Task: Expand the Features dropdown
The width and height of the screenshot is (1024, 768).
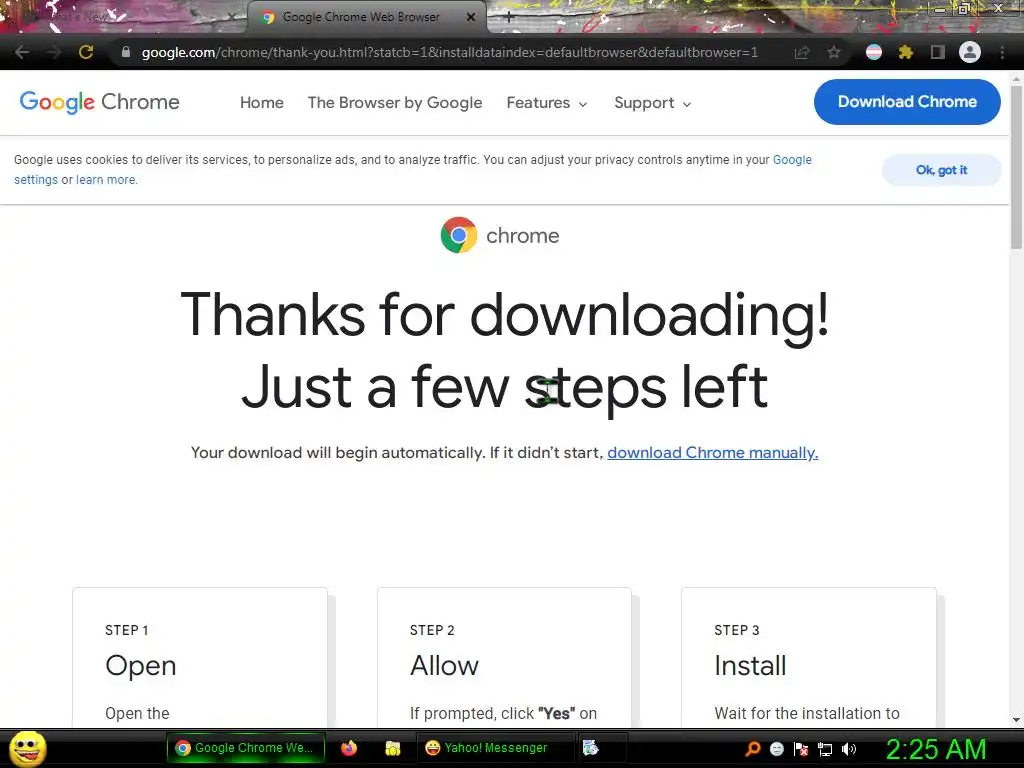Action: 547,103
